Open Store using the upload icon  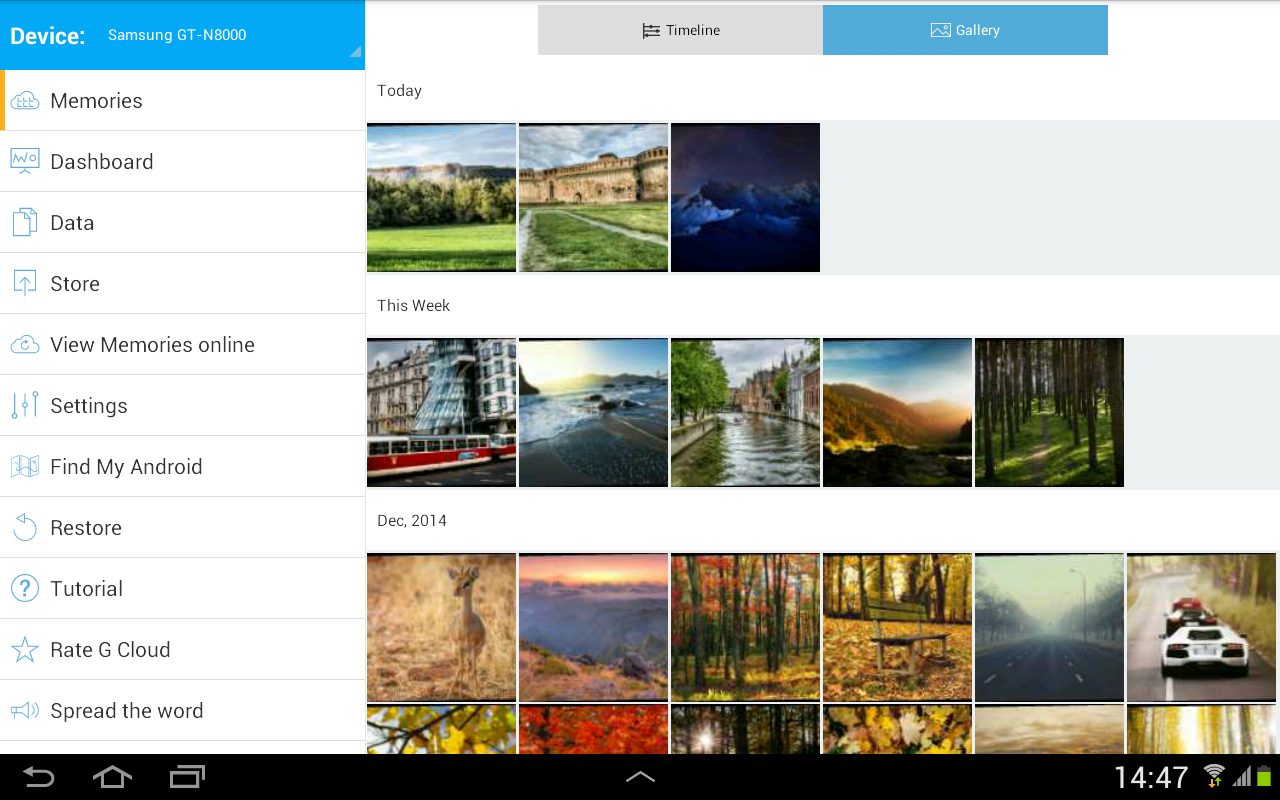(x=24, y=283)
